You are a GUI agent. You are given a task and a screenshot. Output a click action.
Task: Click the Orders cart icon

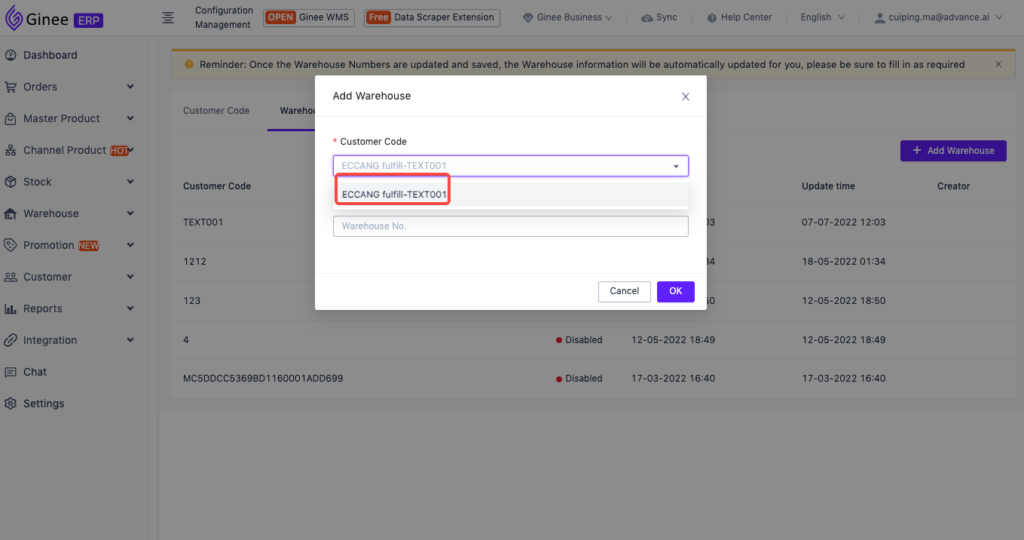pyautogui.click(x=10, y=87)
